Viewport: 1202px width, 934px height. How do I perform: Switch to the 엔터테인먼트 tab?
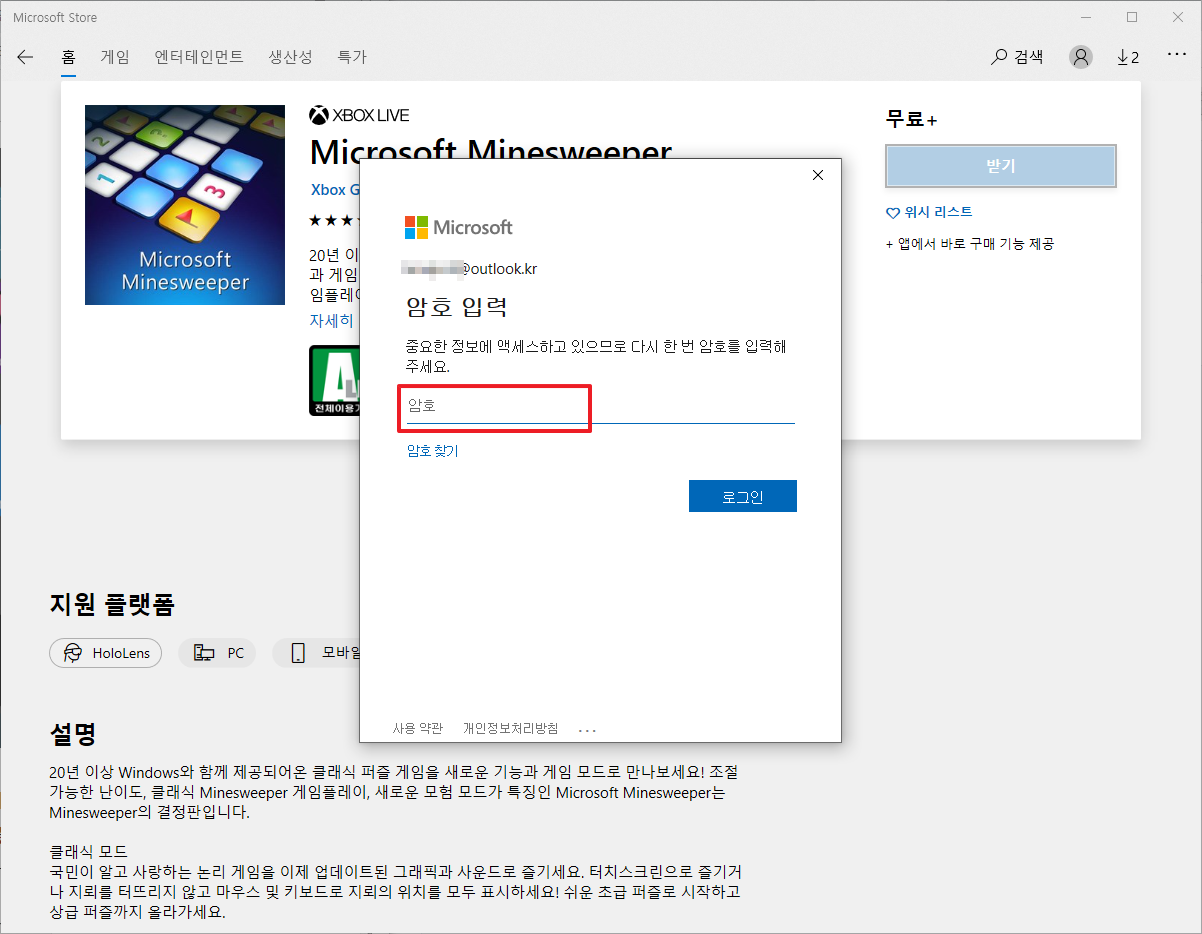click(x=199, y=57)
